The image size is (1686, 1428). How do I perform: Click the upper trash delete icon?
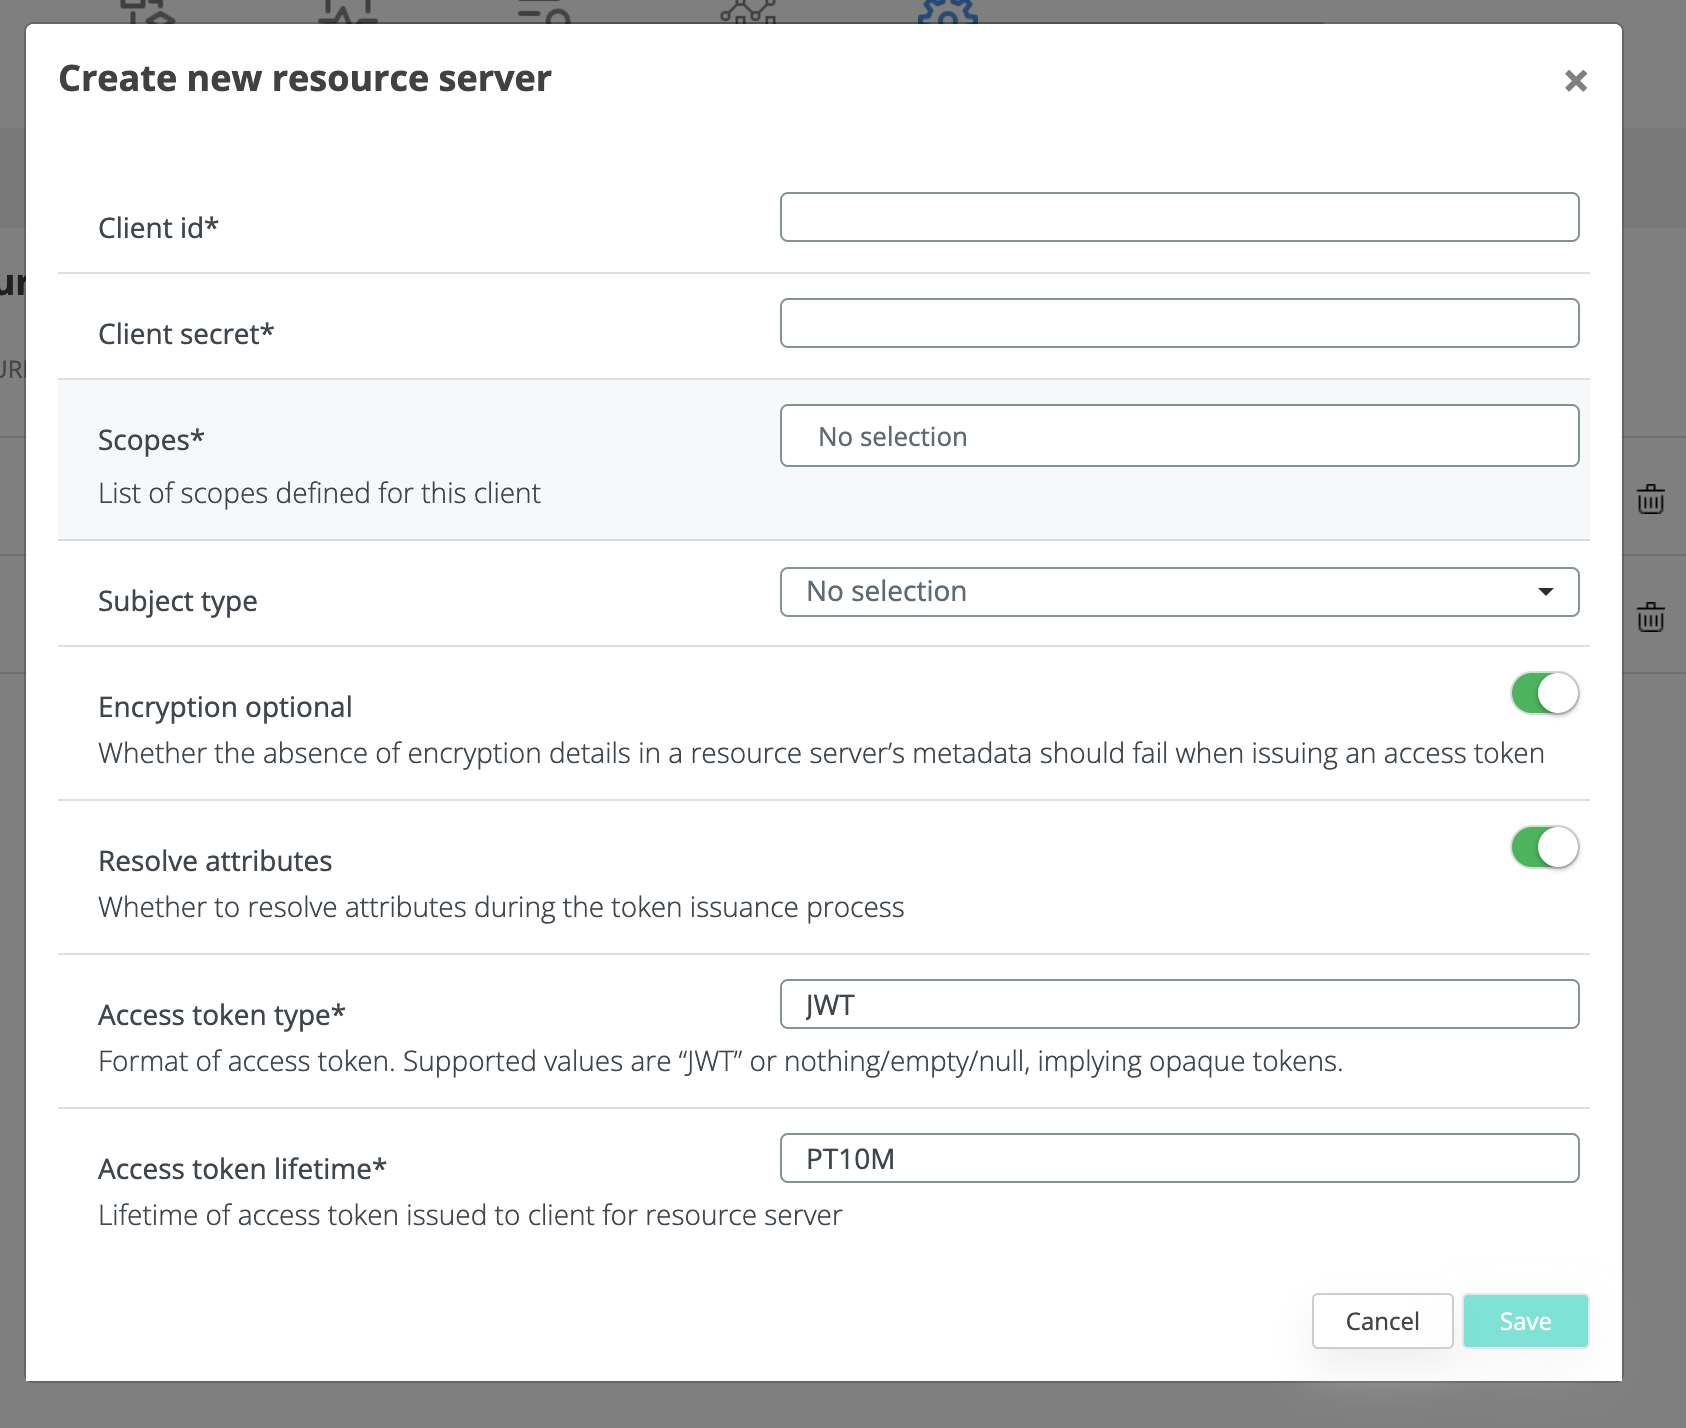pos(1650,498)
